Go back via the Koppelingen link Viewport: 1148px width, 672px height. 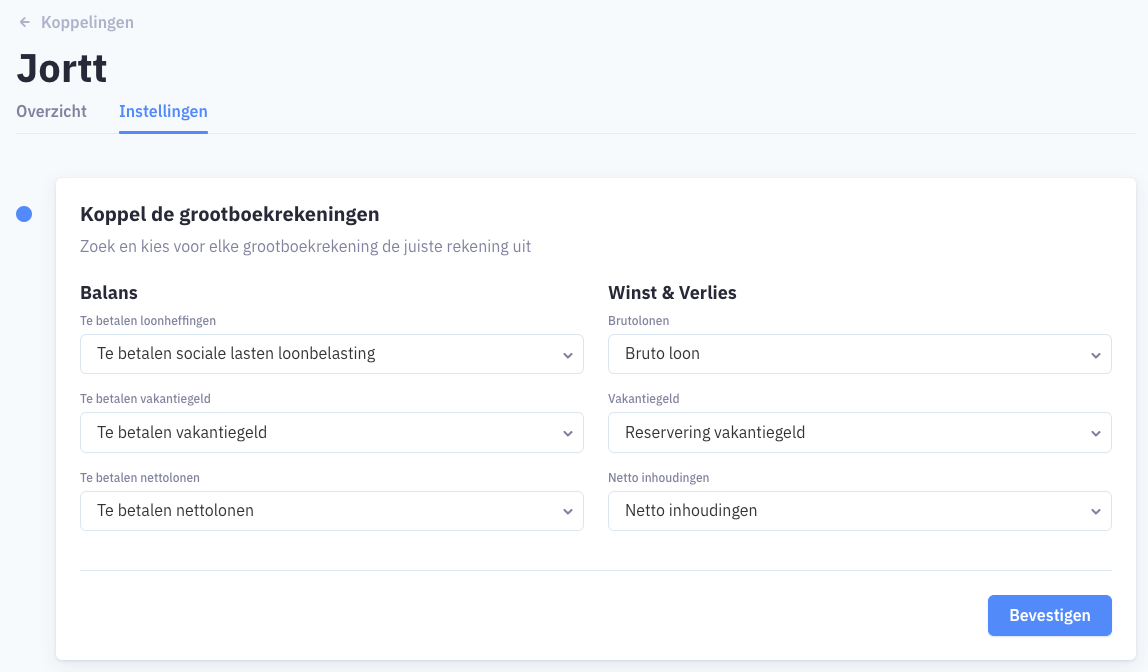point(87,22)
